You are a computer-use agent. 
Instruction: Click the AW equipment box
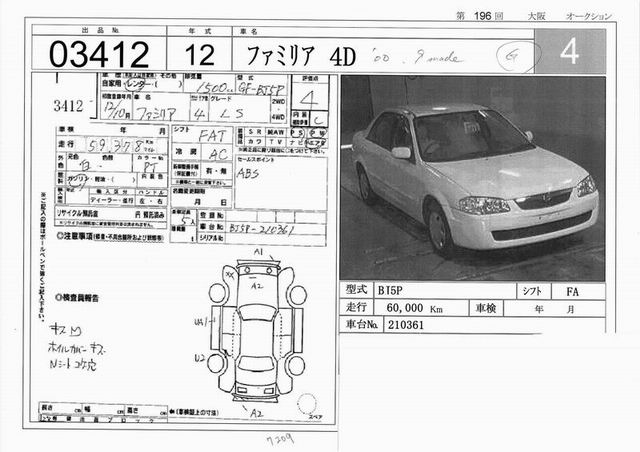[x=276, y=132]
